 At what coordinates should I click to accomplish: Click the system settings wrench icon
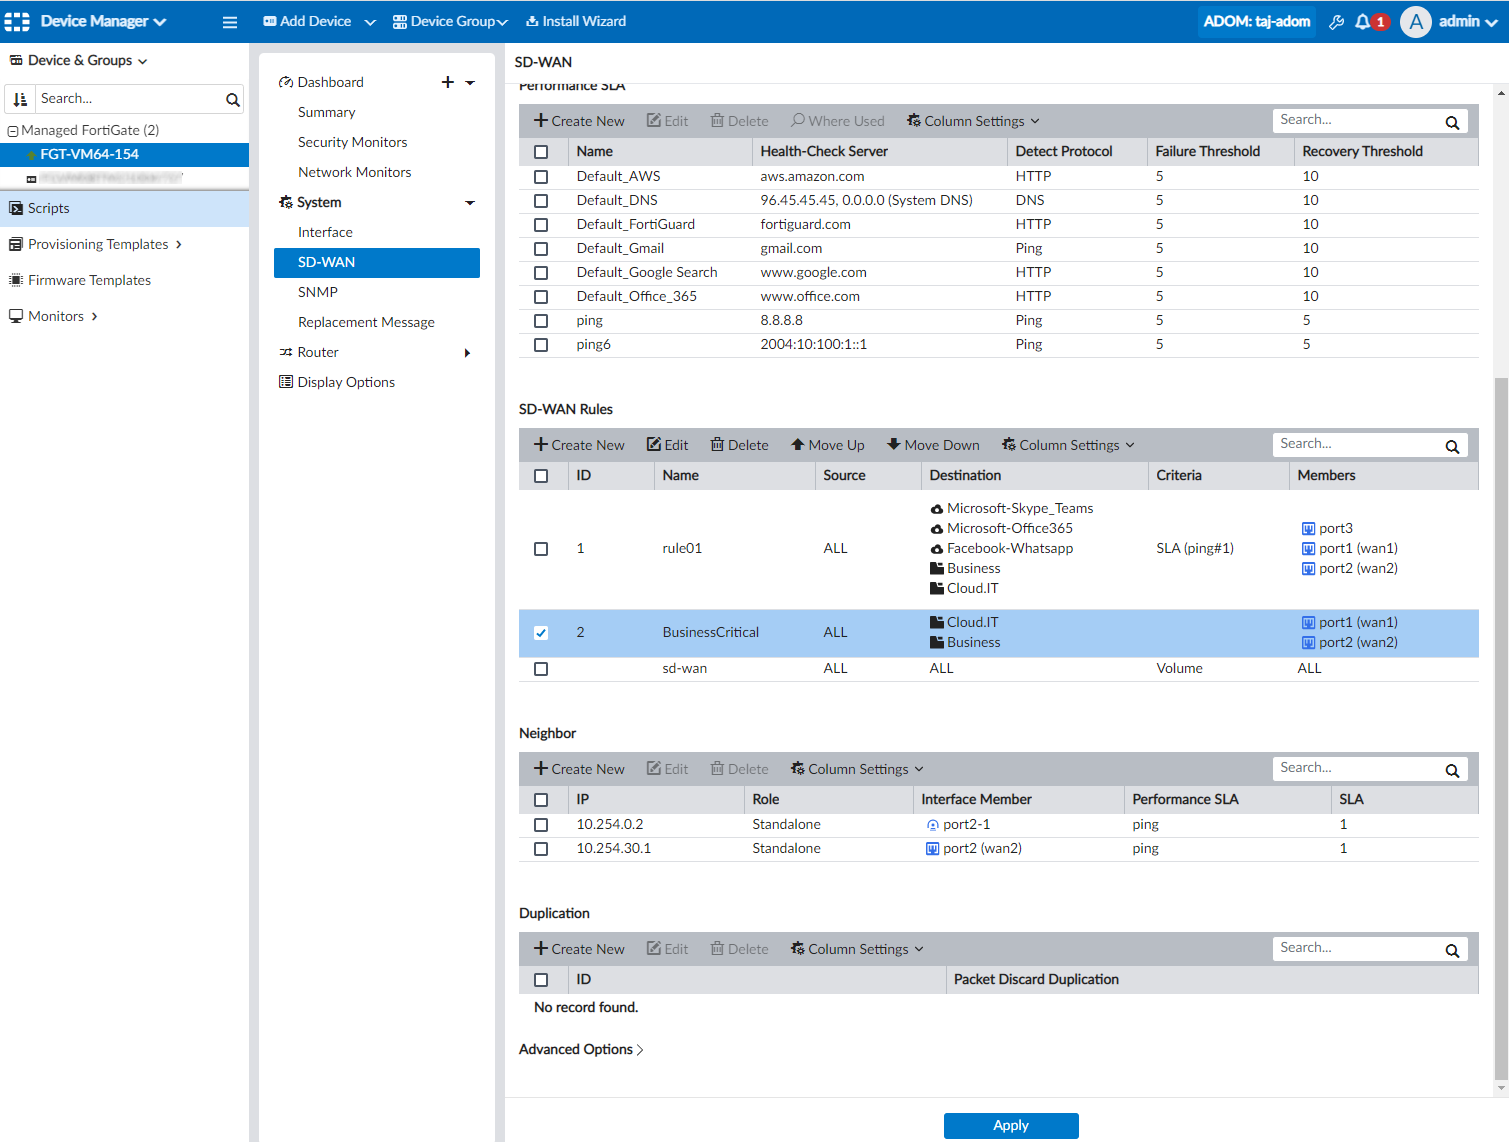pyautogui.click(x=1336, y=20)
